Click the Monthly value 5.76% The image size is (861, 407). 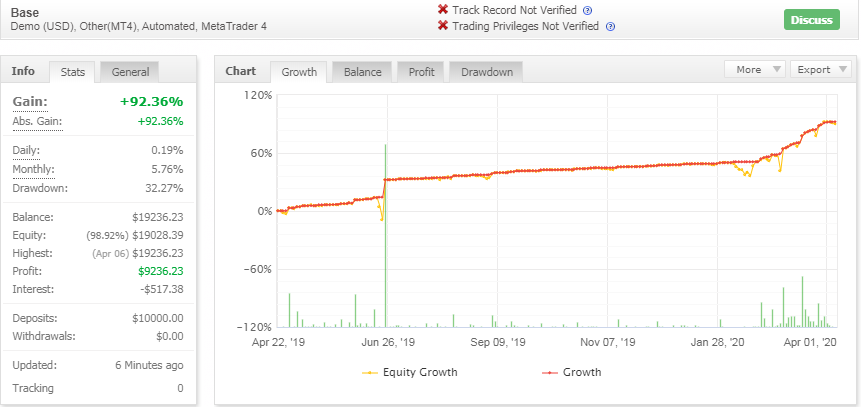tap(167, 169)
